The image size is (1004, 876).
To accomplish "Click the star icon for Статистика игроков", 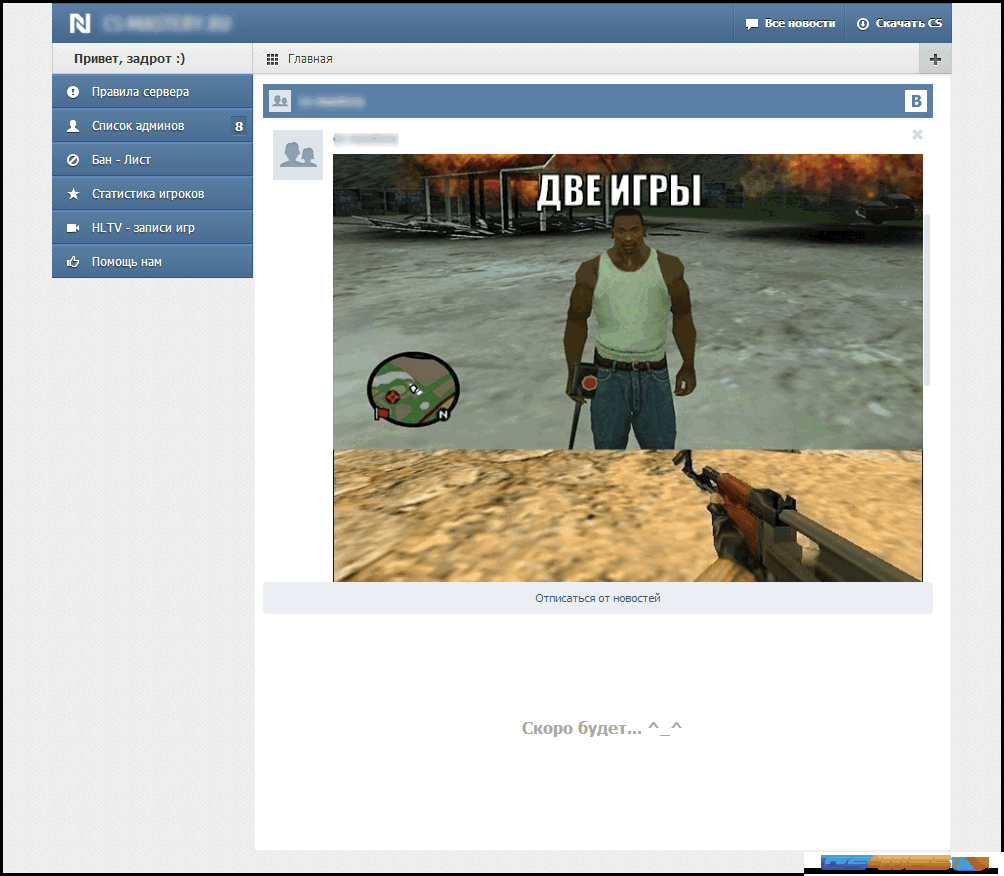I will pos(73,193).
